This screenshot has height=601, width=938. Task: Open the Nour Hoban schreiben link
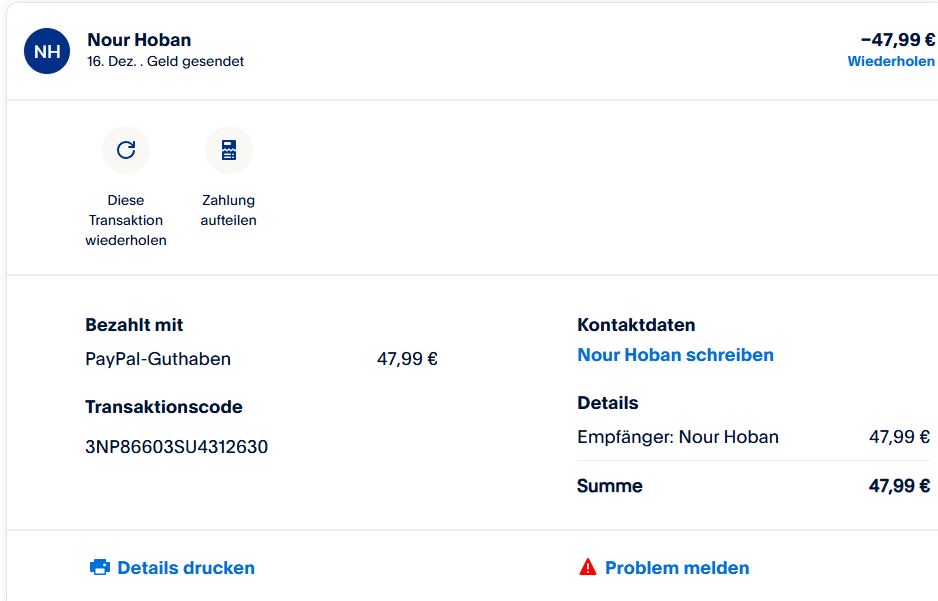click(x=675, y=355)
